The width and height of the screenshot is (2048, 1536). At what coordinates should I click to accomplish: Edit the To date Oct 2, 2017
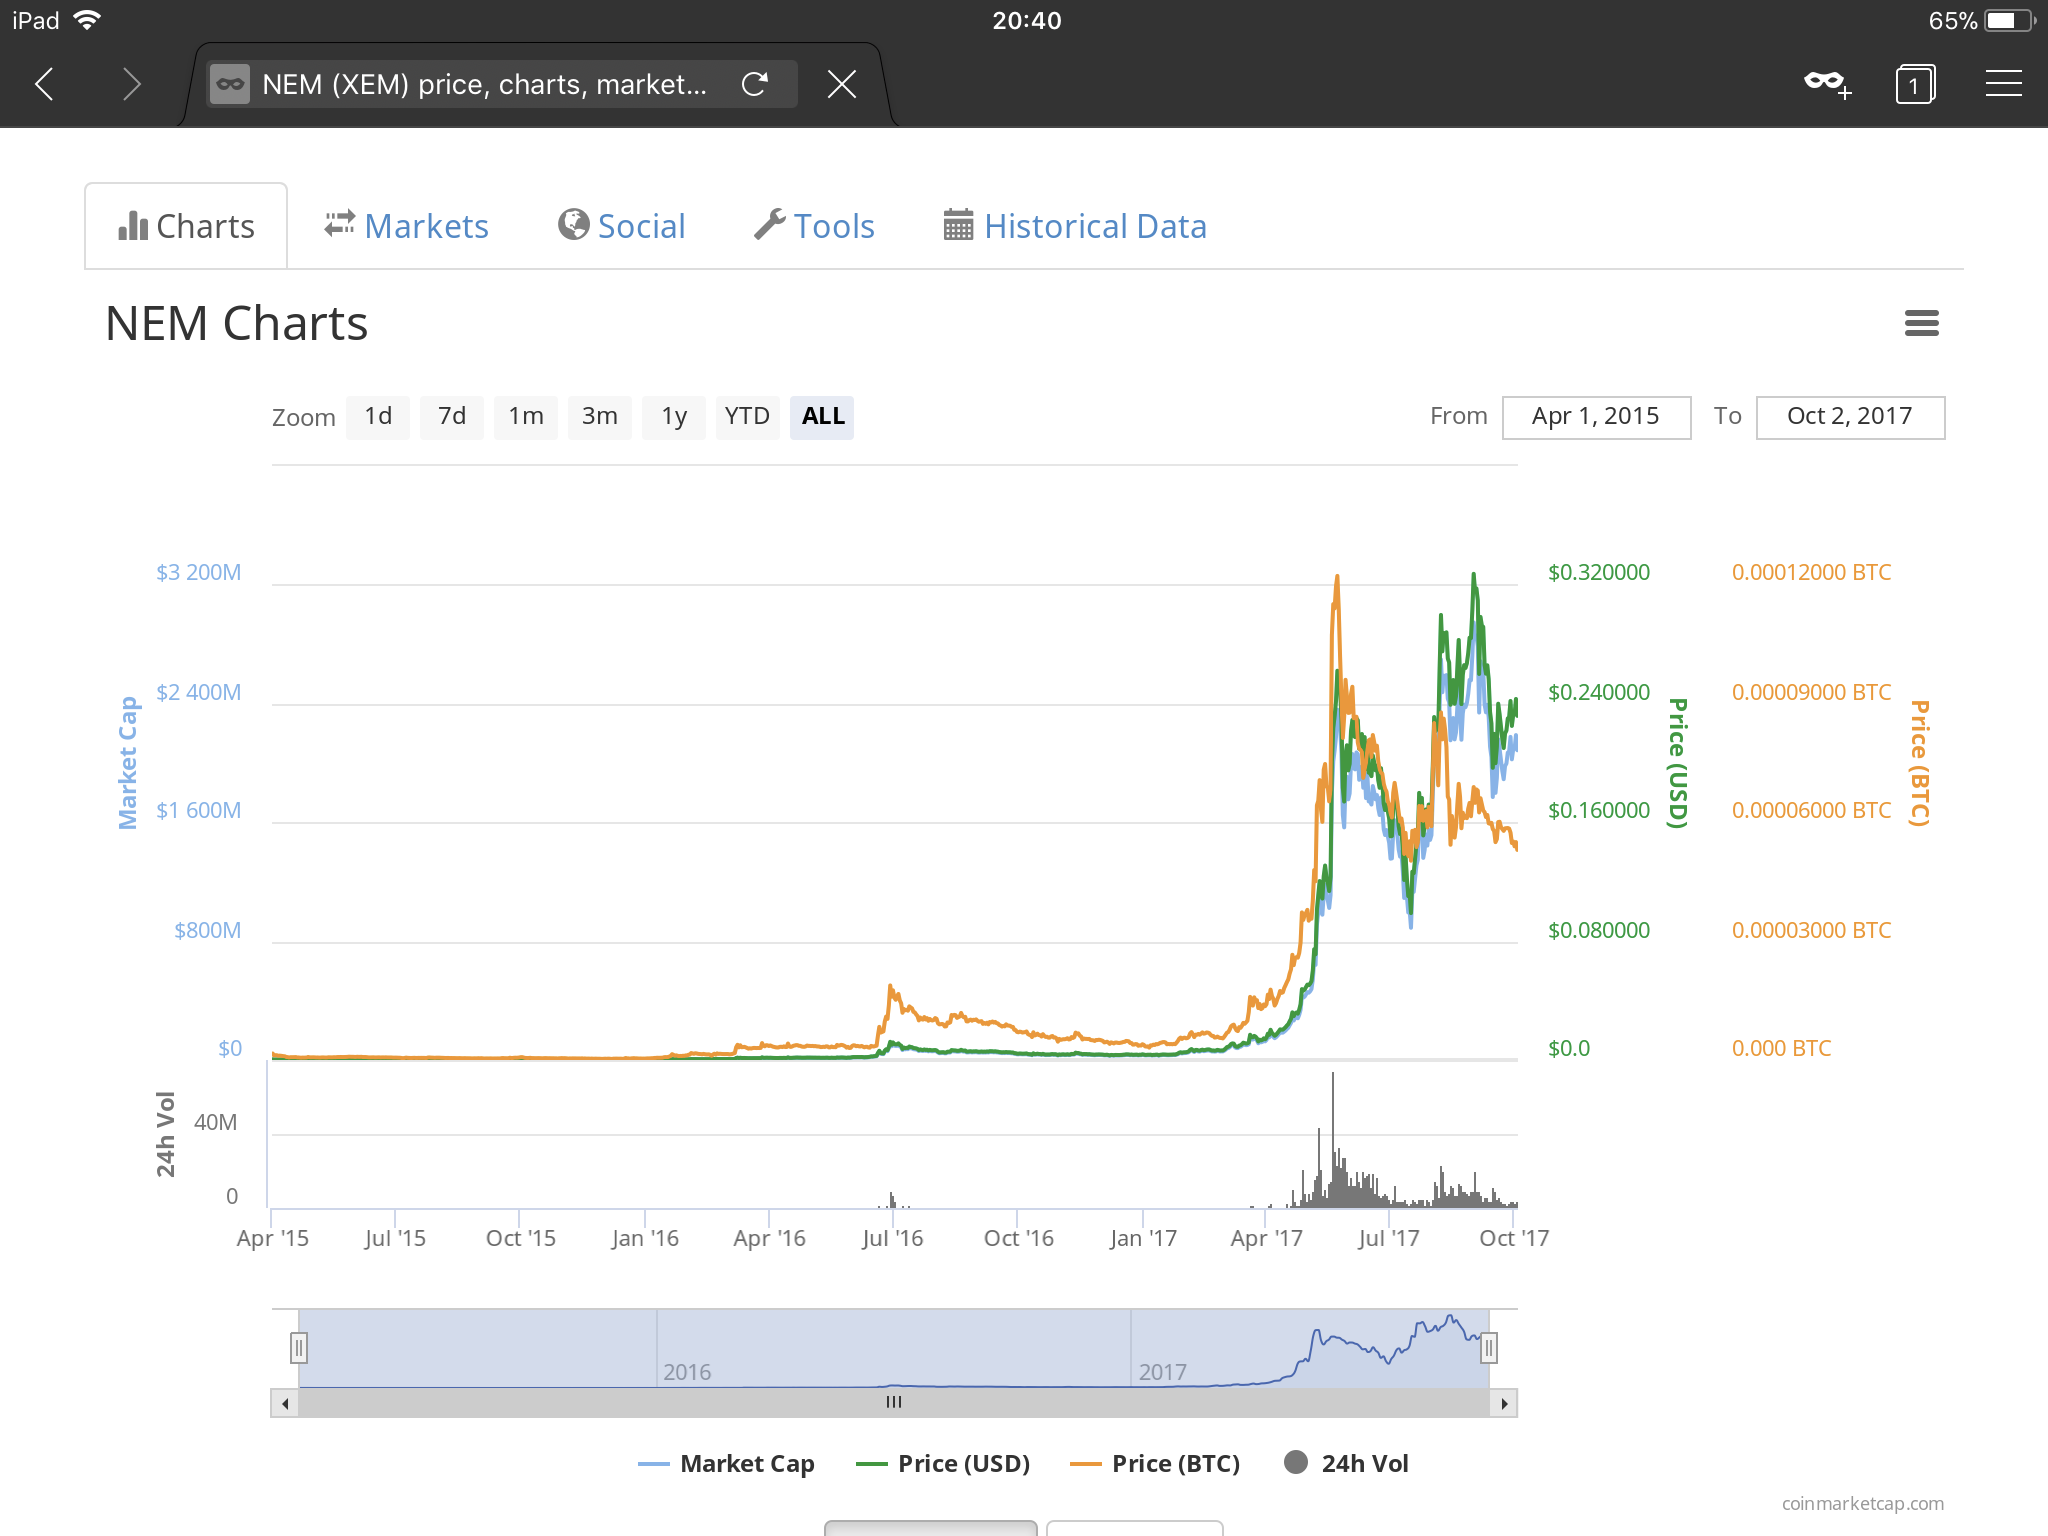tap(1850, 417)
